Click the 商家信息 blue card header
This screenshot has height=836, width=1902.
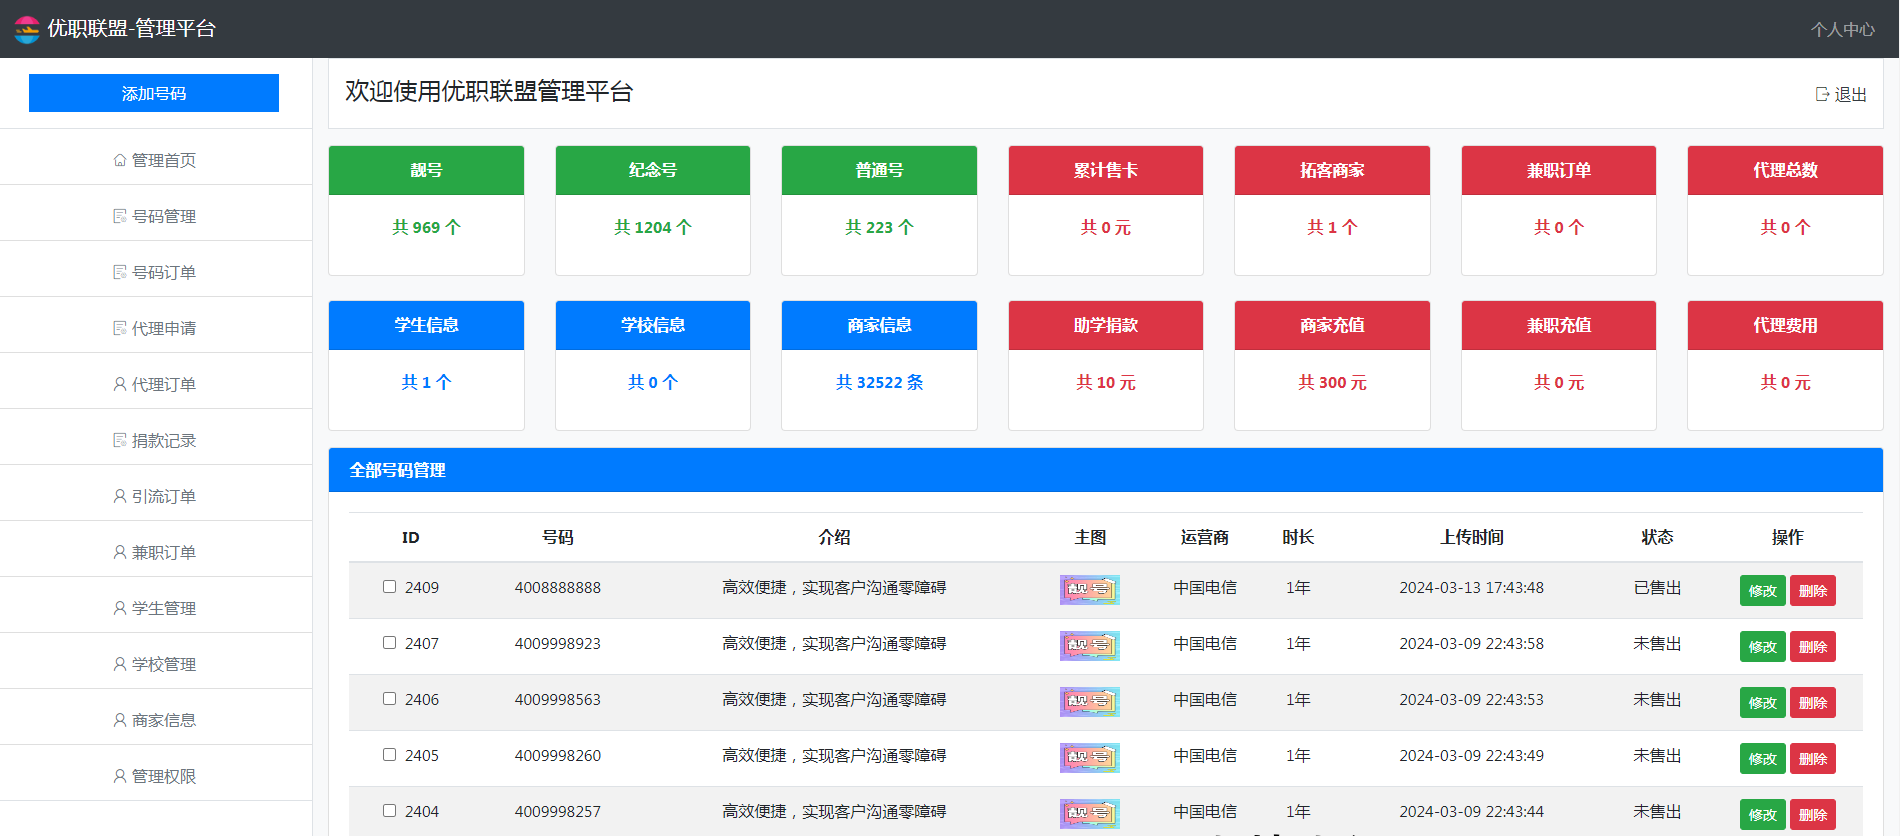879,325
